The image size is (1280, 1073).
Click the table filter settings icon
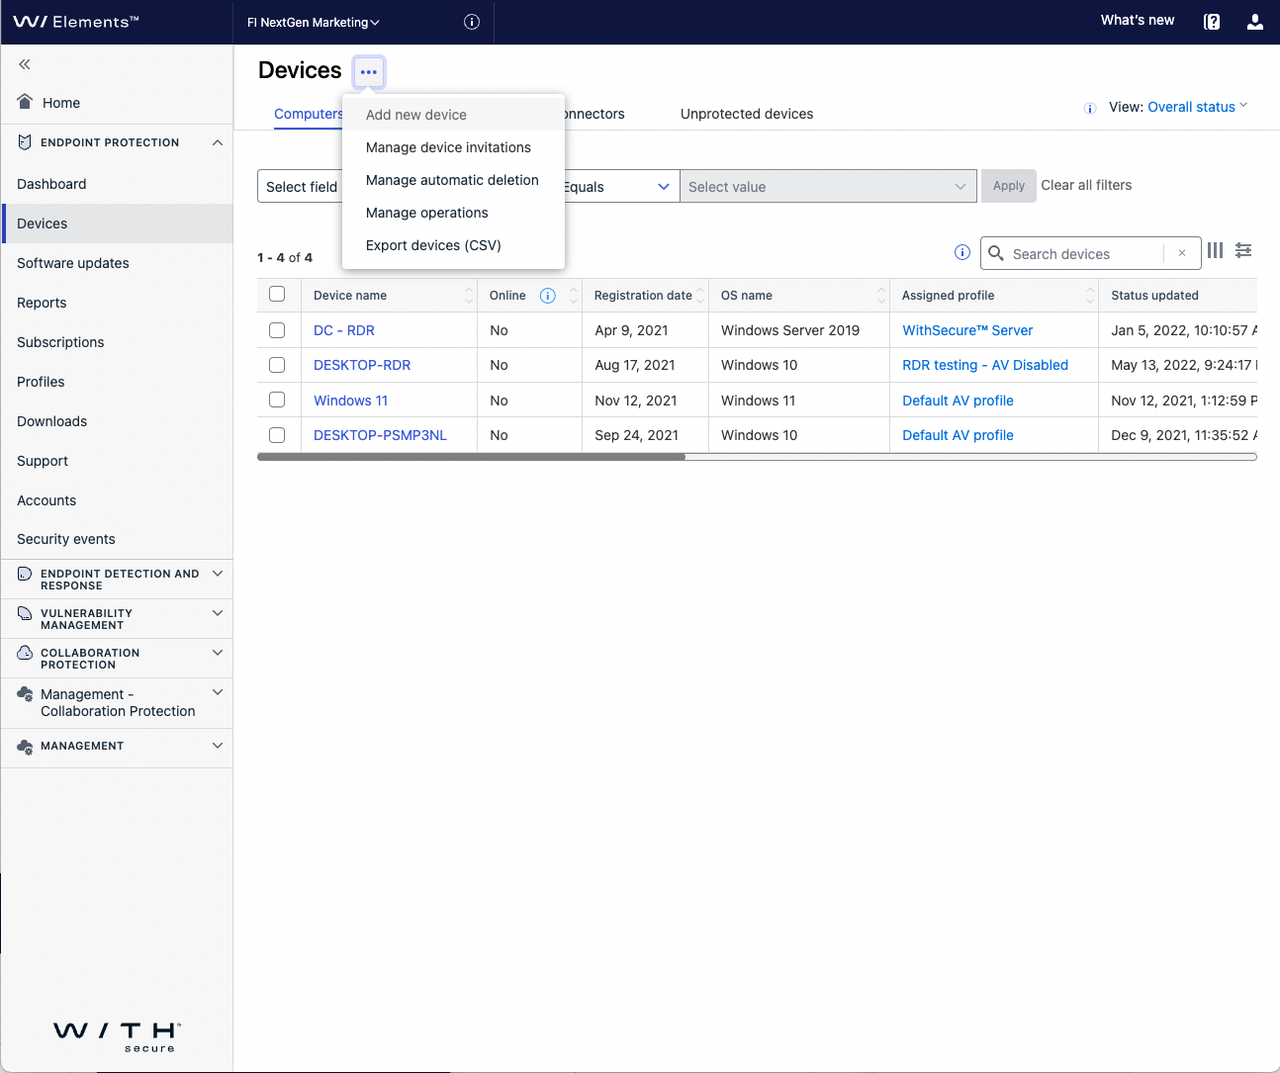[x=1243, y=250]
